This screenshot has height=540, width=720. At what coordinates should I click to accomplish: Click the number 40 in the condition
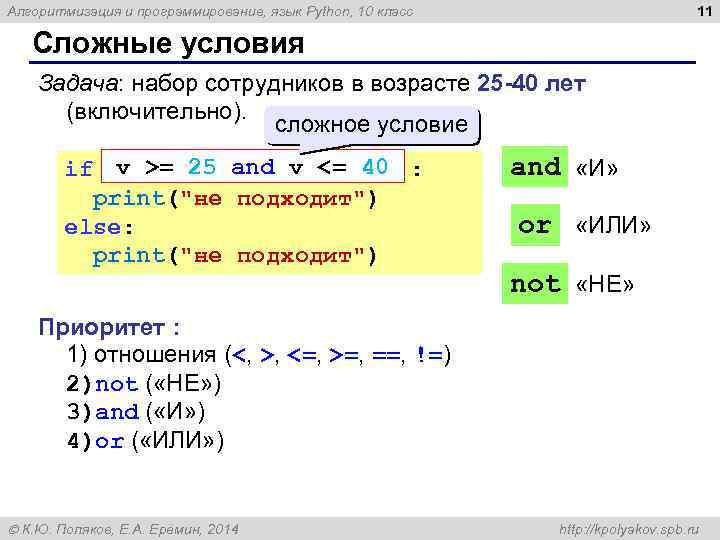pyautogui.click(x=375, y=166)
